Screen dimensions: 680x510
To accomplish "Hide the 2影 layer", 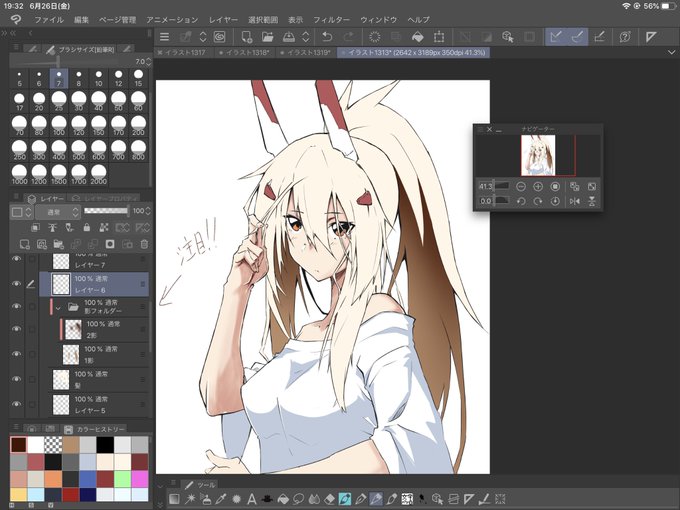I will (x=16, y=329).
